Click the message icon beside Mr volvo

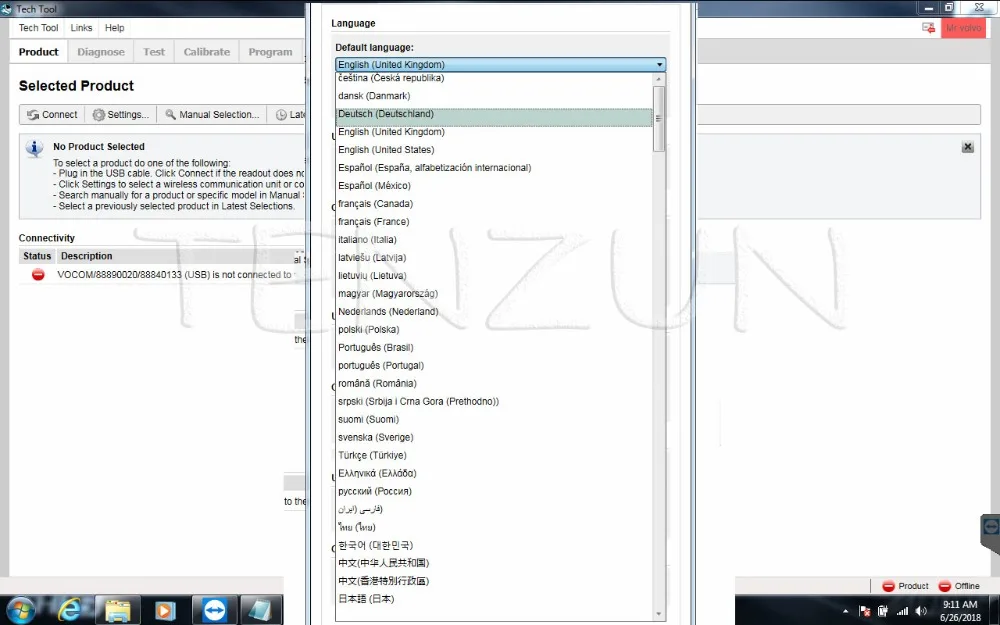pos(928,28)
